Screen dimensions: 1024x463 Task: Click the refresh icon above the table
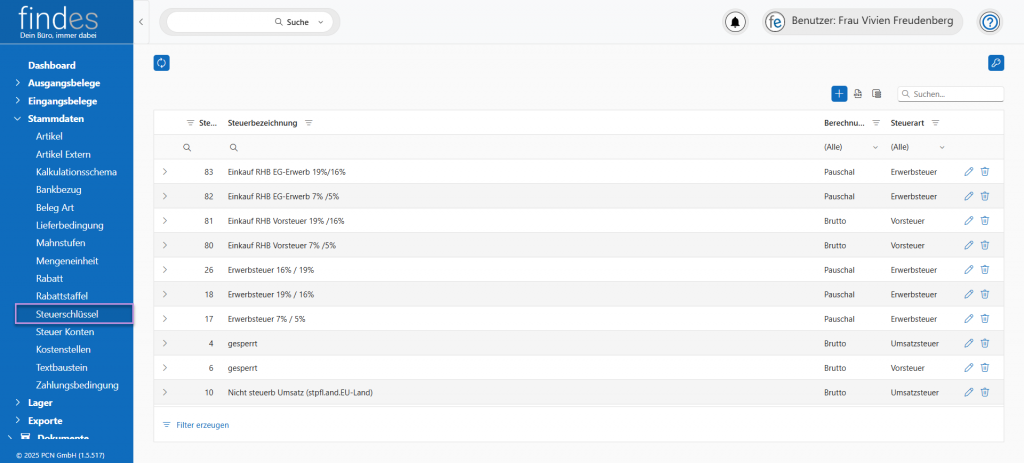pyautogui.click(x=162, y=63)
